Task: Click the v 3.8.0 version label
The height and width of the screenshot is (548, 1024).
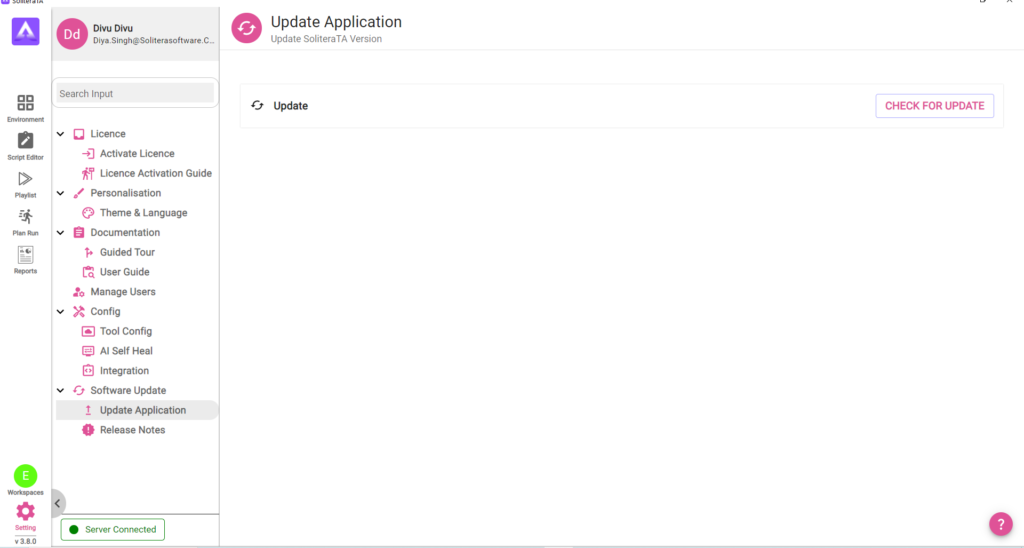Action: coord(25,541)
